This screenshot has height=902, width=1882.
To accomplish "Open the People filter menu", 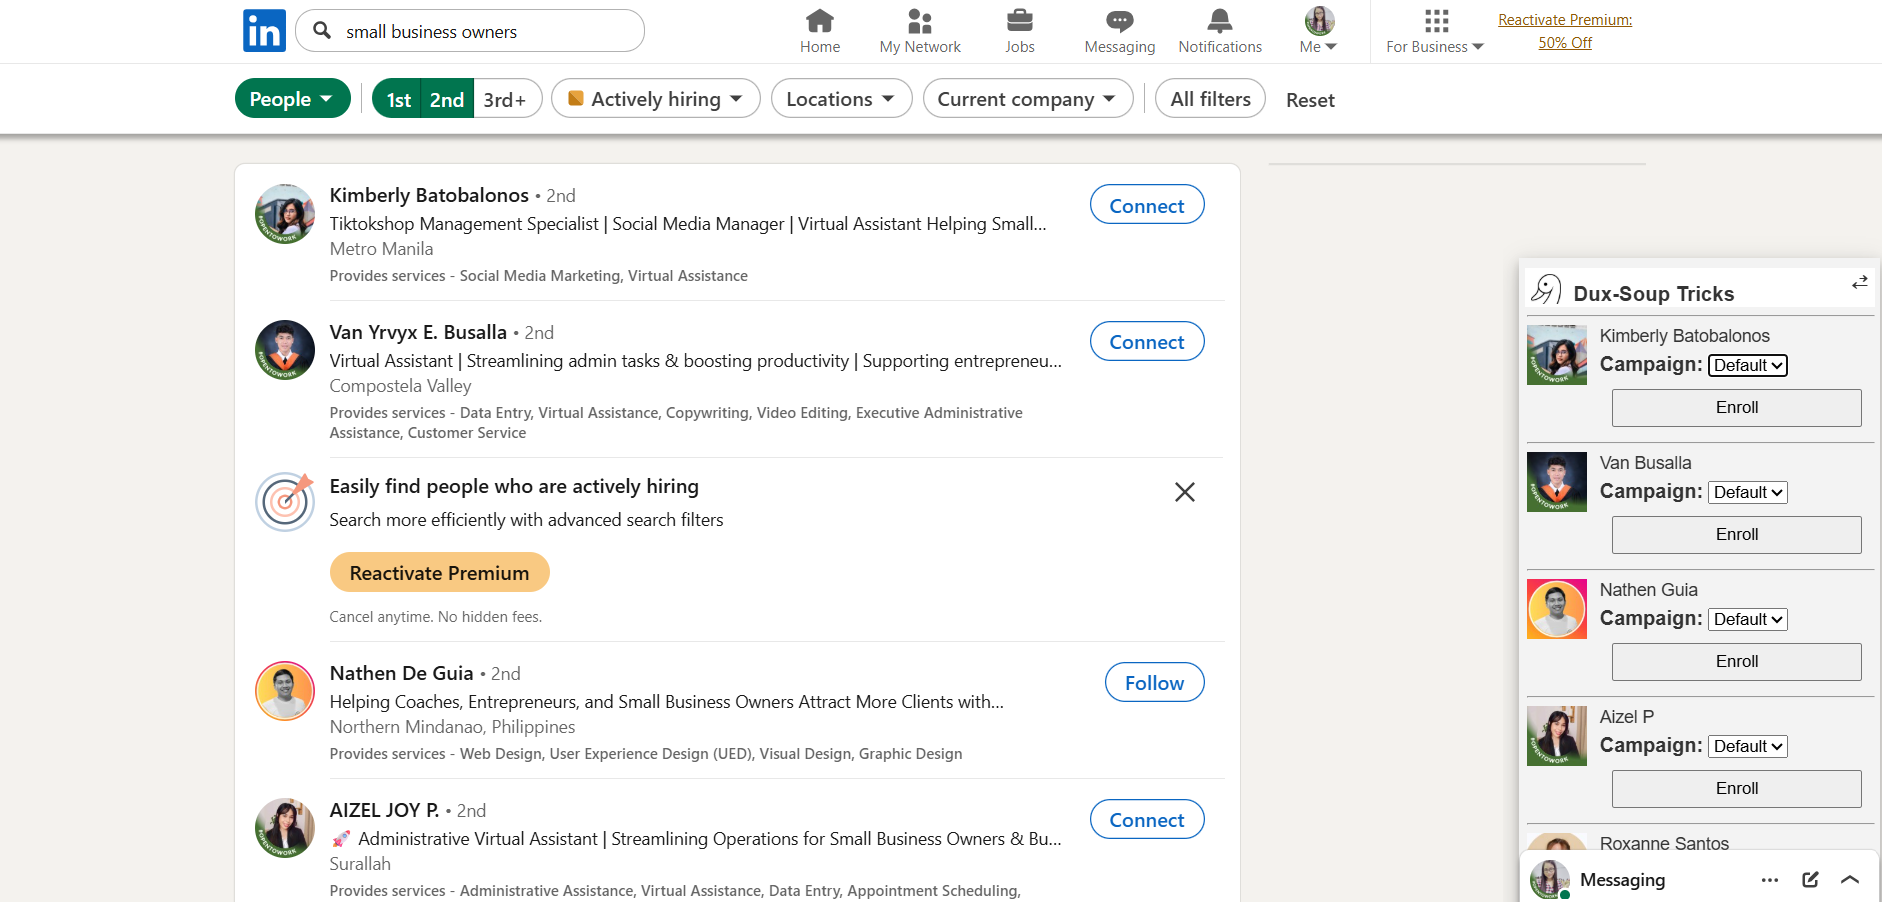I will click(x=292, y=98).
